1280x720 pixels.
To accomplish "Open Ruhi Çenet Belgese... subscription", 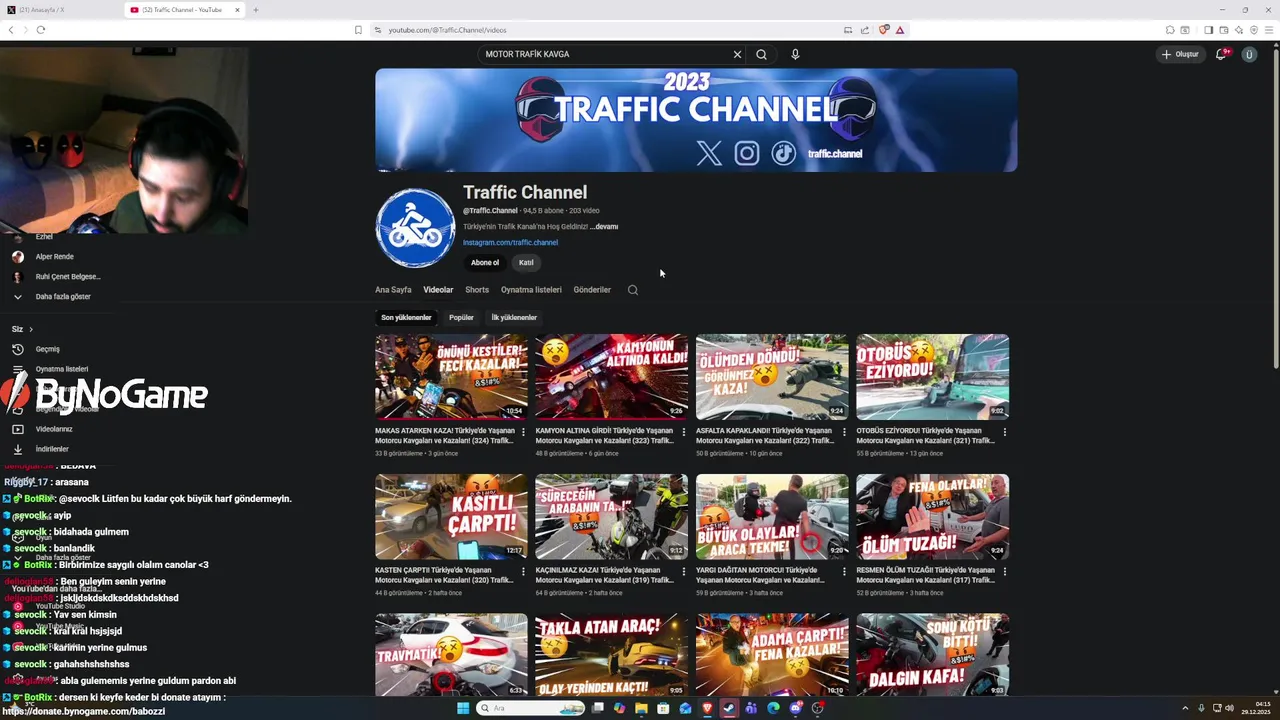I will (x=67, y=277).
